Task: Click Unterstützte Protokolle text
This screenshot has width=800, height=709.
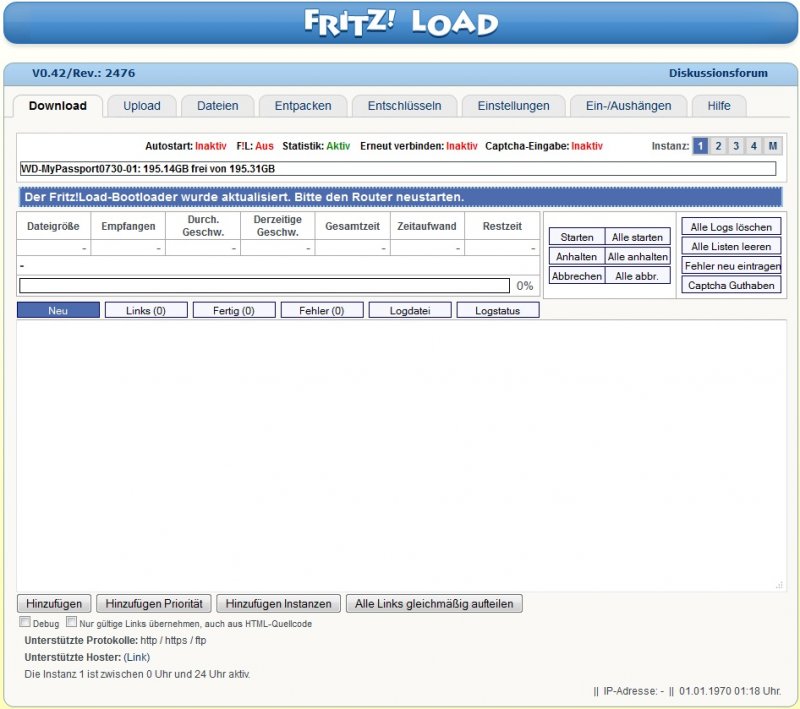Action: click(x=115, y=640)
